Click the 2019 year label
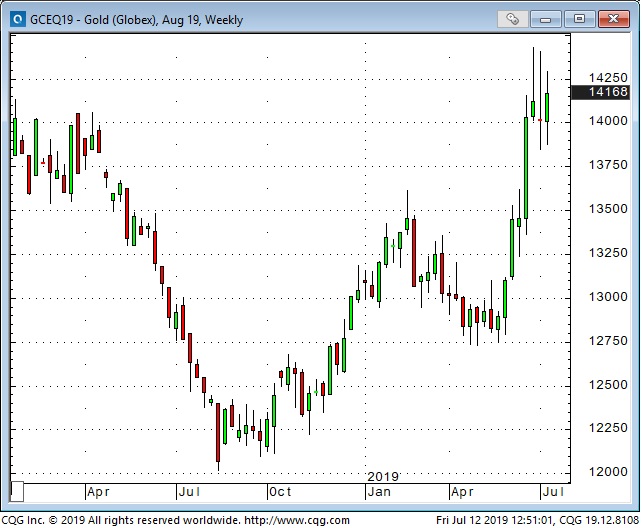The image size is (642, 528). click(x=383, y=477)
